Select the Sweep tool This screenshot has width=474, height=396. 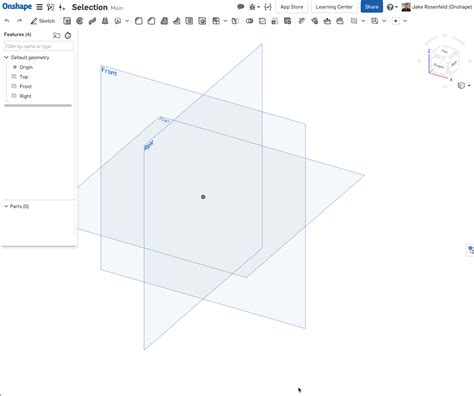pyautogui.click(x=92, y=21)
